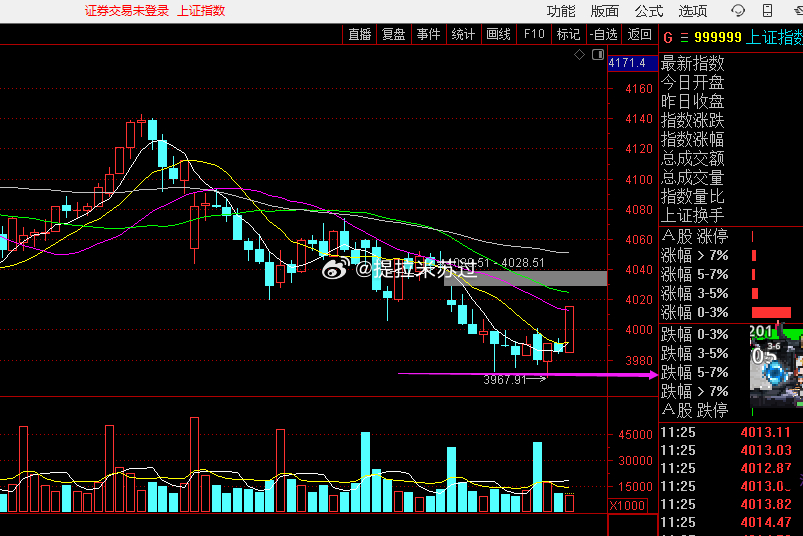Image resolution: width=803 pixels, height=536 pixels.
Task: Click the long red bar for 涨幅 0-3%
Action: 771,312
